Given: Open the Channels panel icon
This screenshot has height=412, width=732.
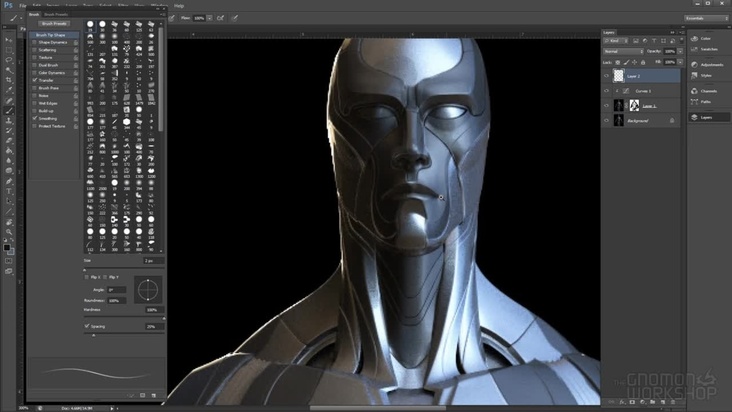Looking at the screenshot, I should [x=696, y=90].
